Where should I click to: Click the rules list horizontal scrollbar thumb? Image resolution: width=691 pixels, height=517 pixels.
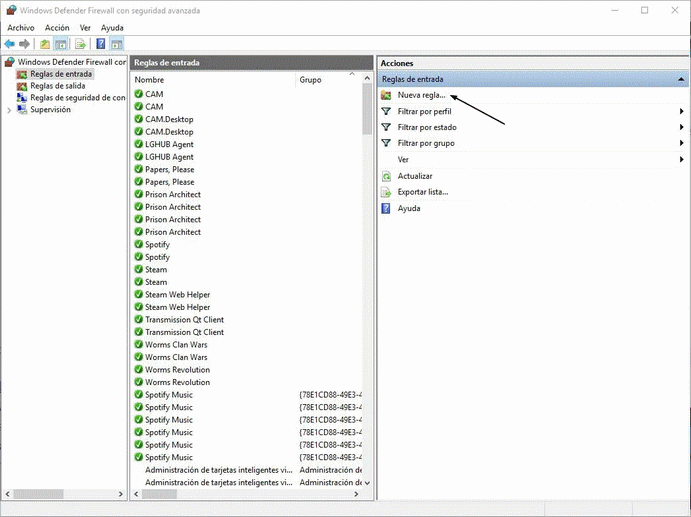(159, 494)
